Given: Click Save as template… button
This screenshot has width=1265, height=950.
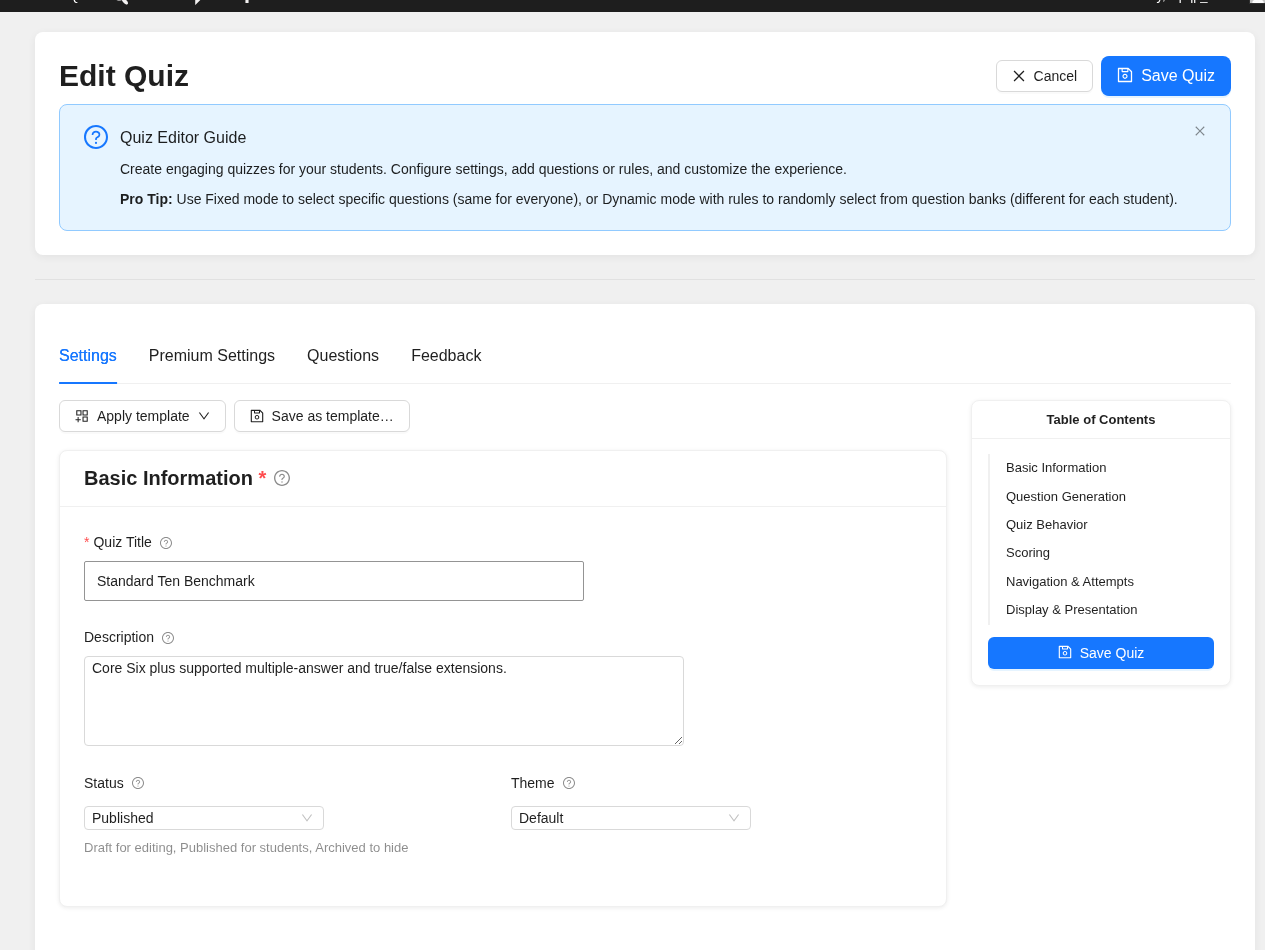Looking at the screenshot, I should [322, 416].
